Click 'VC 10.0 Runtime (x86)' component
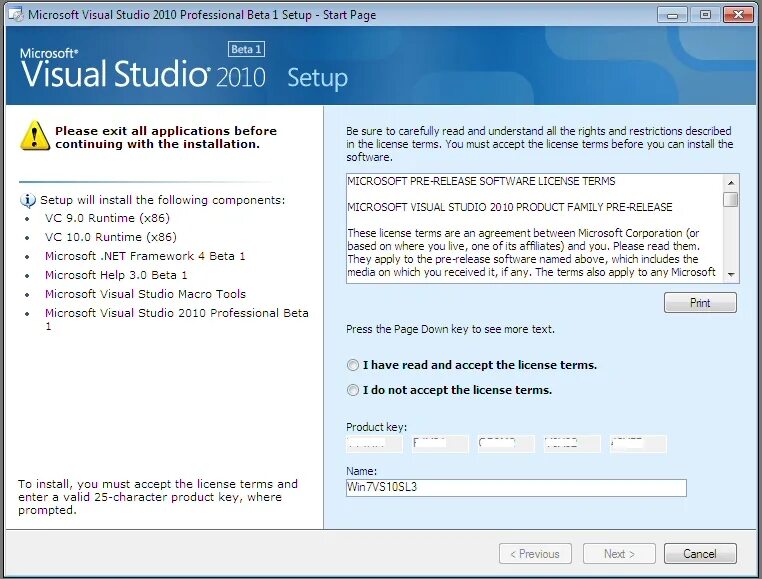The image size is (762, 579). point(111,237)
